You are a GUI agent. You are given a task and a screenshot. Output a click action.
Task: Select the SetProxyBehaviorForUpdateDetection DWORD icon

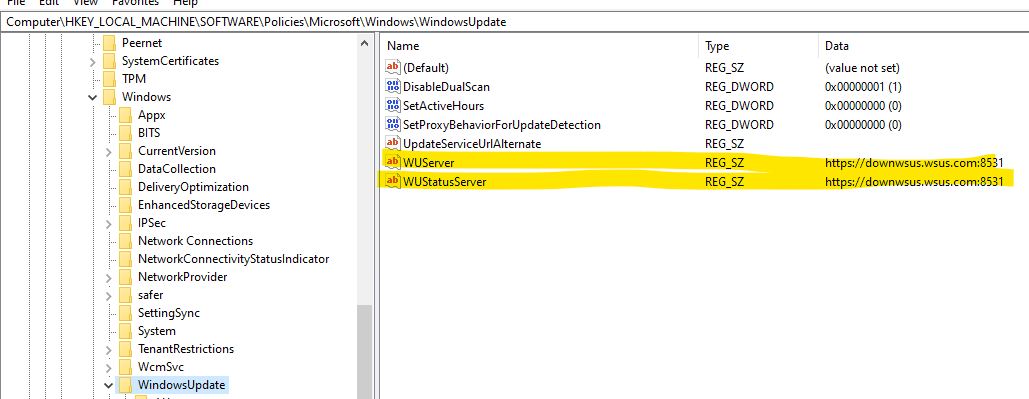coord(392,124)
